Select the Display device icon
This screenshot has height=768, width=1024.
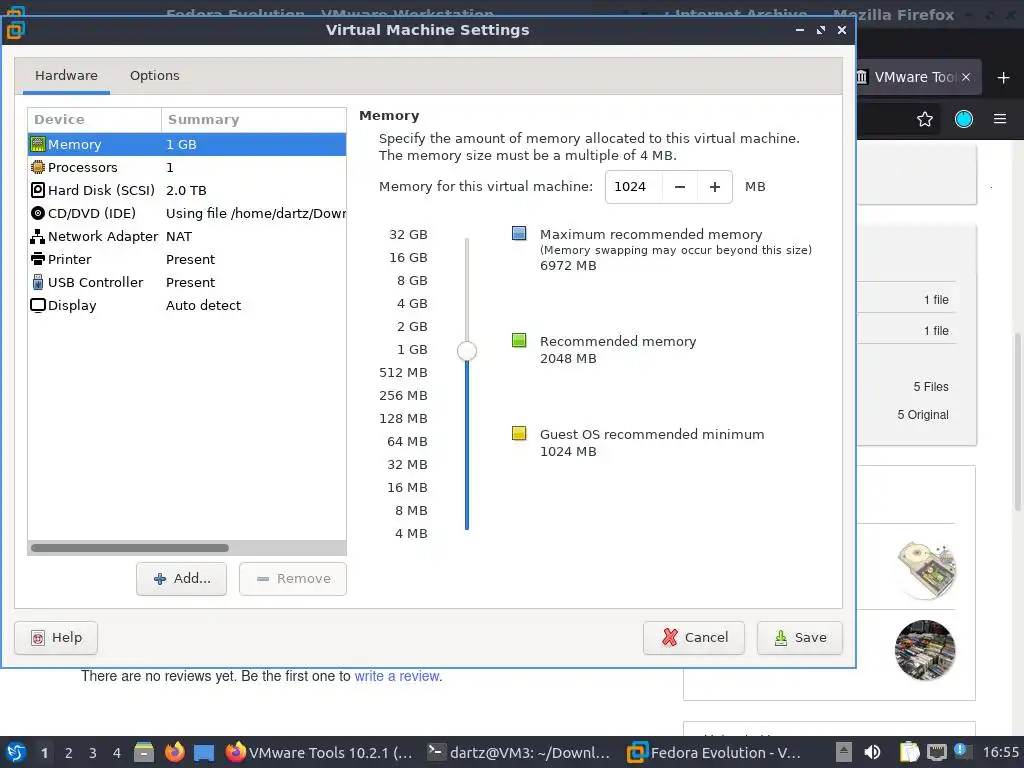[x=38, y=305]
